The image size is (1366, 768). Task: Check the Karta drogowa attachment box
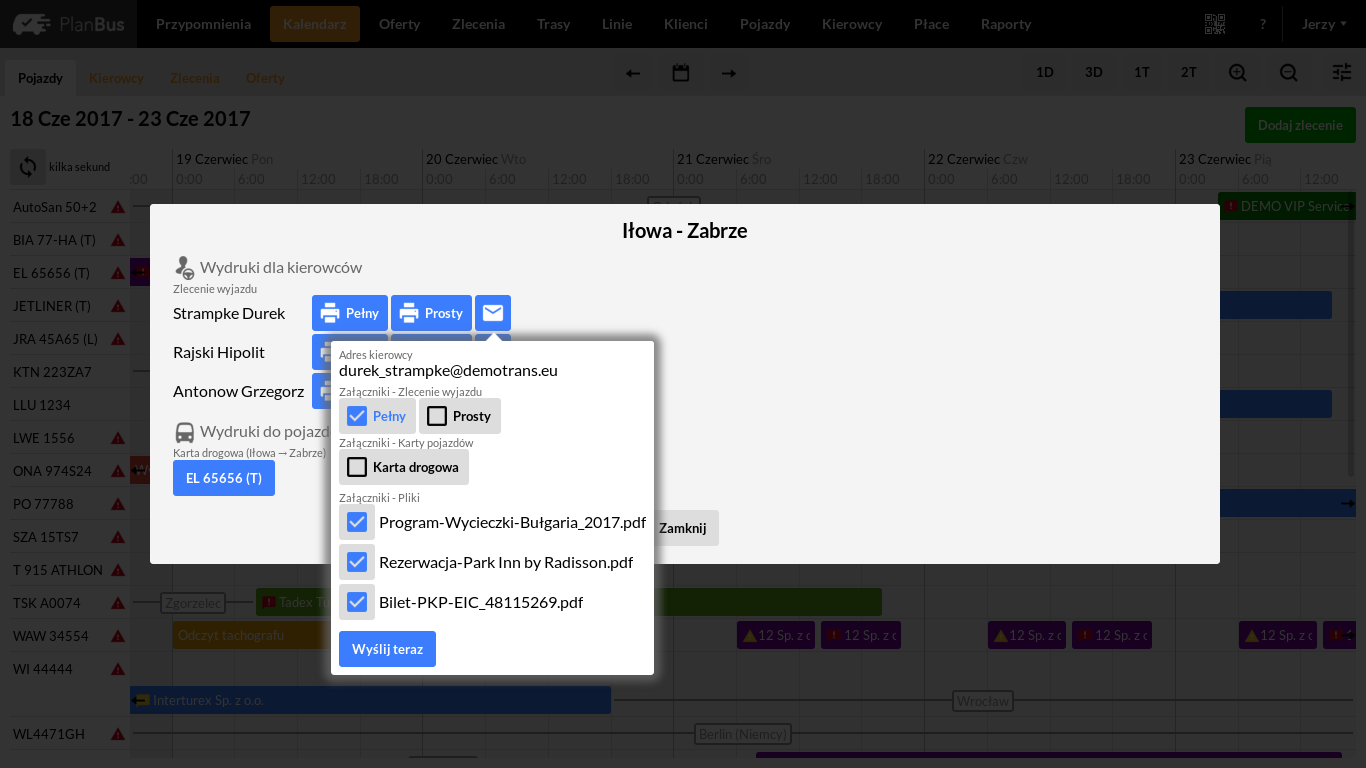coord(356,466)
